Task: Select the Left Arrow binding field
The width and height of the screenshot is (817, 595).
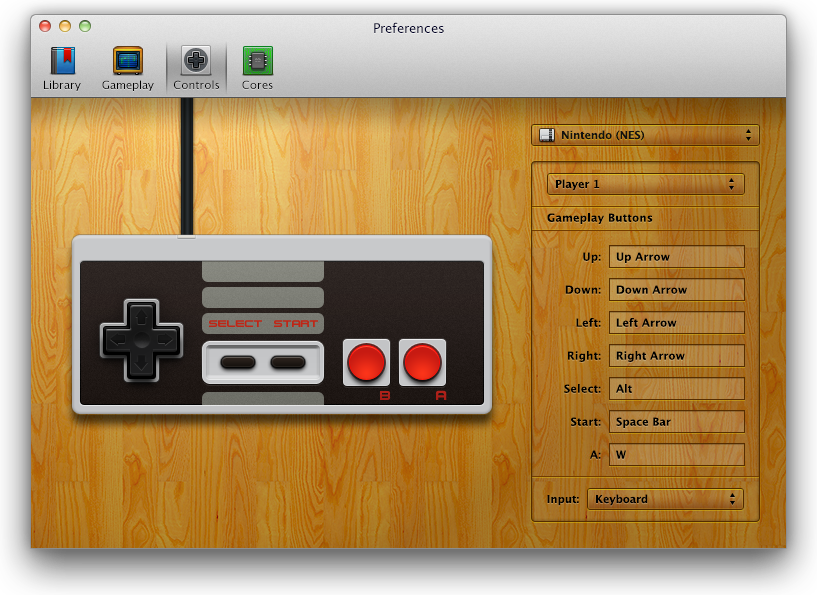Action: 676,322
